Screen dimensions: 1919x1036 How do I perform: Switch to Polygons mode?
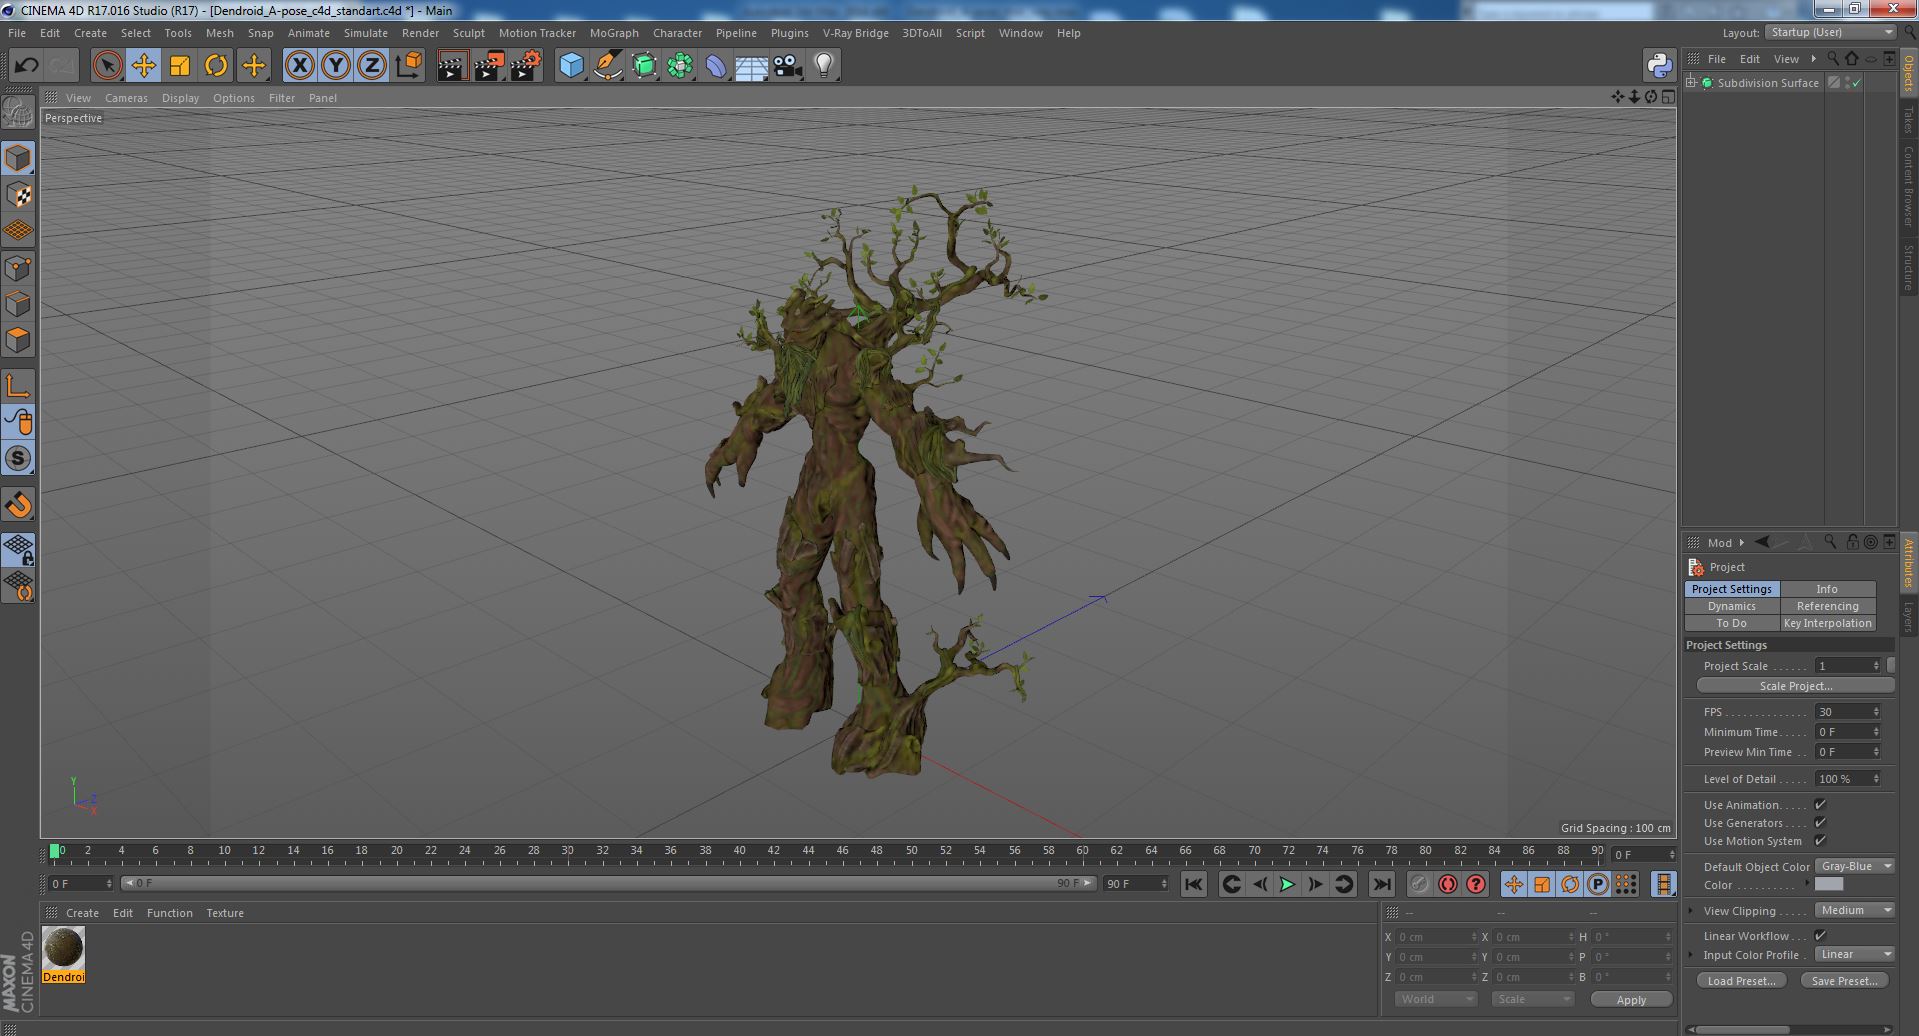(18, 340)
